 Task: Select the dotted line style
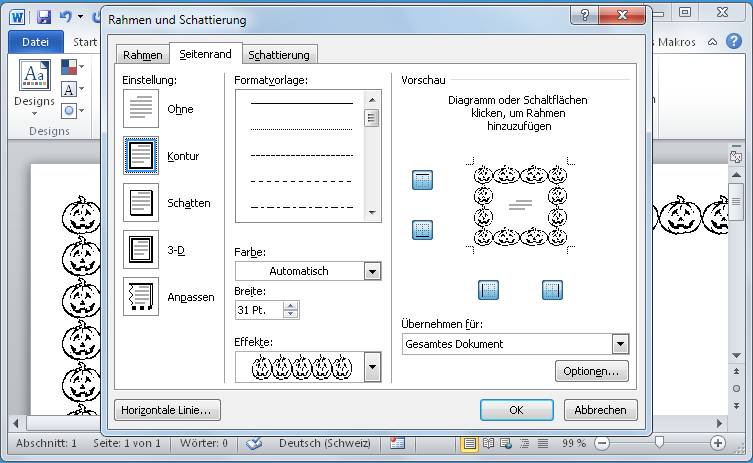pos(302,129)
